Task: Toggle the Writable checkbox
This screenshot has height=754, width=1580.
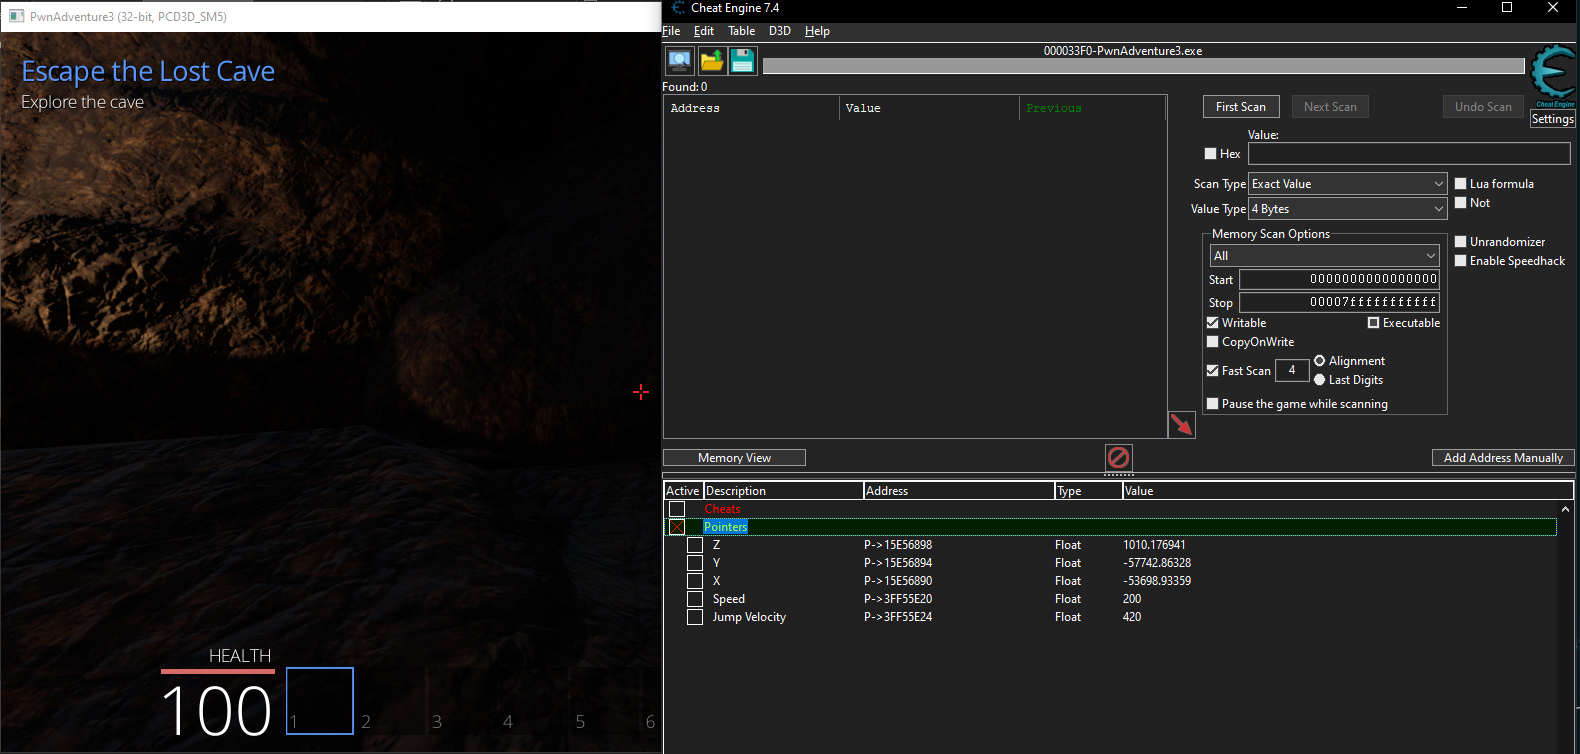Action: pos(1213,323)
